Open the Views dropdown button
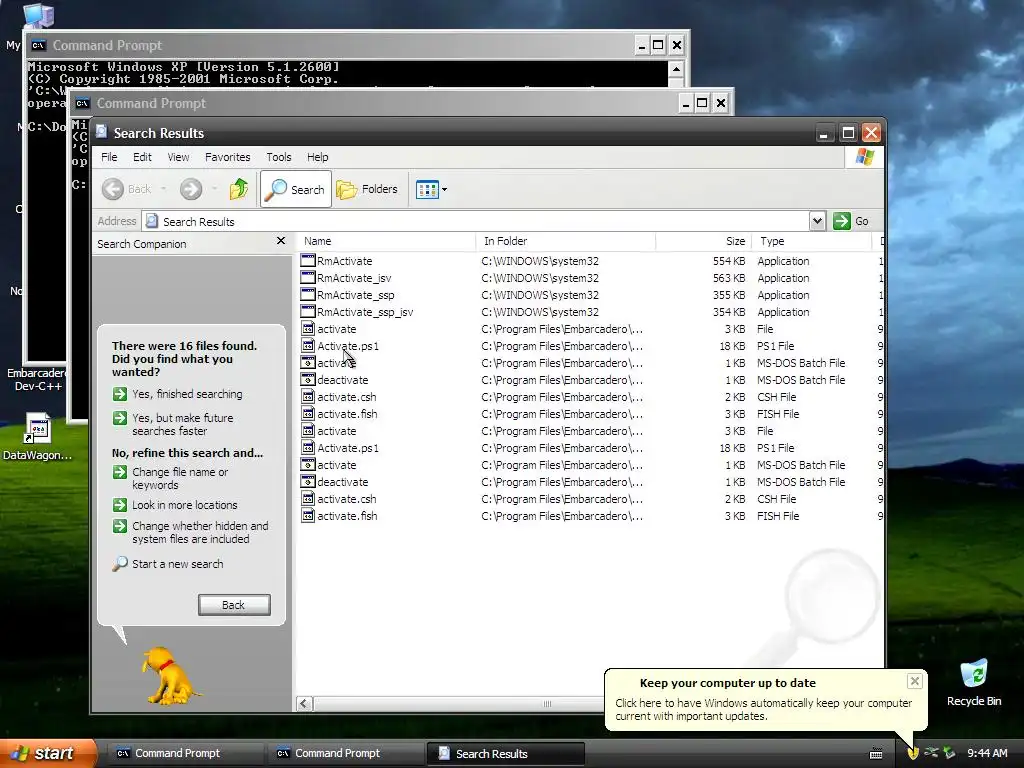This screenshot has height=768, width=1024. click(431, 190)
